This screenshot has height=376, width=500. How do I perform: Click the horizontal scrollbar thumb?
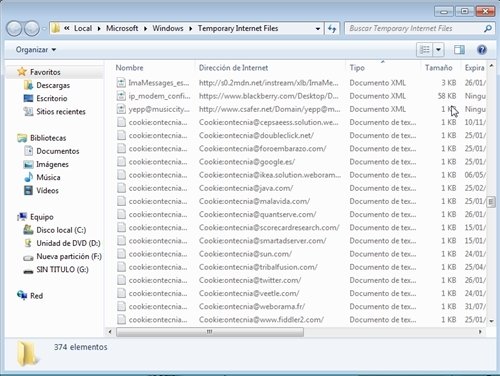point(210,332)
